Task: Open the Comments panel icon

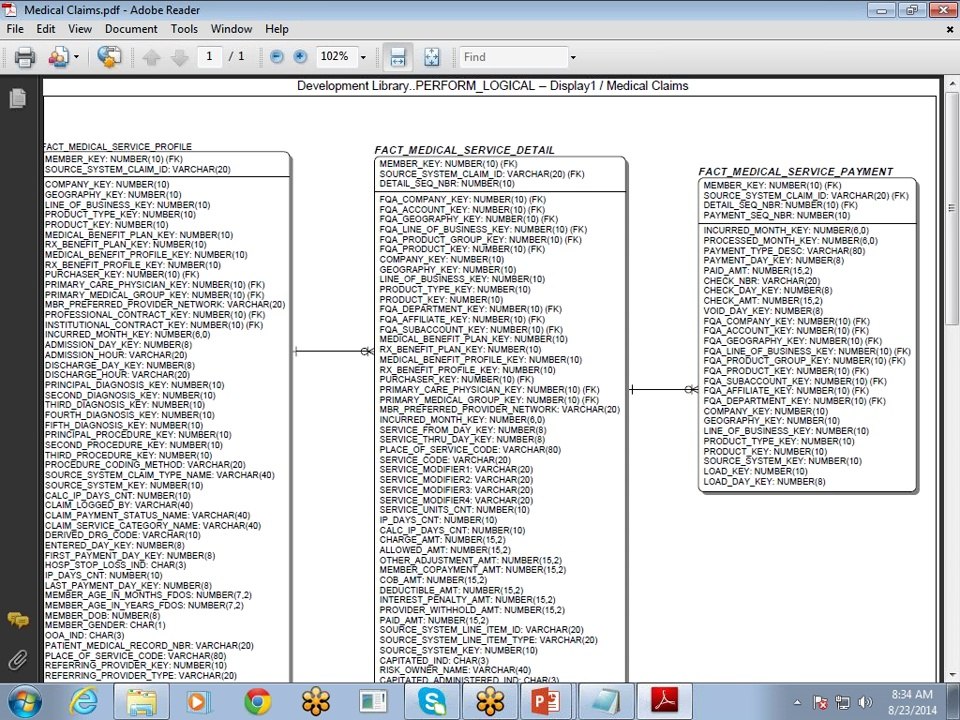Action: pyautogui.click(x=18, y=620)
